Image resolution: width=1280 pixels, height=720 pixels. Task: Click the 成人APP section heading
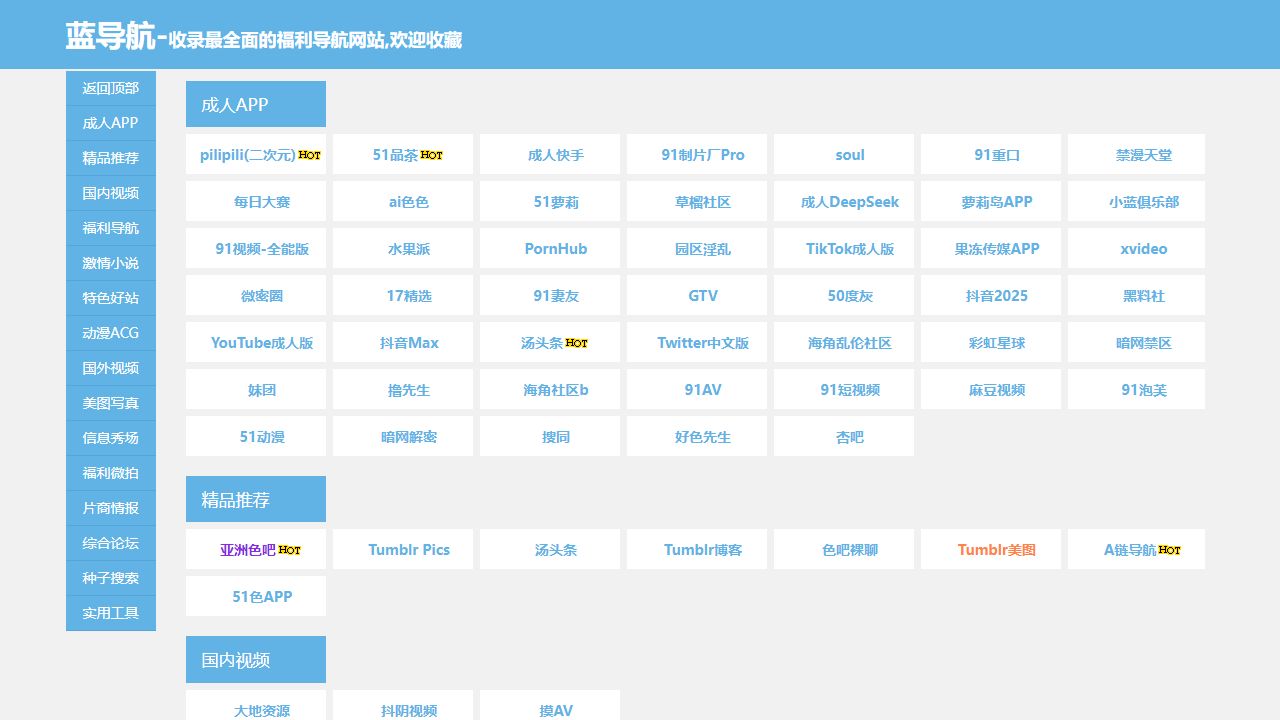coord(256,104)
